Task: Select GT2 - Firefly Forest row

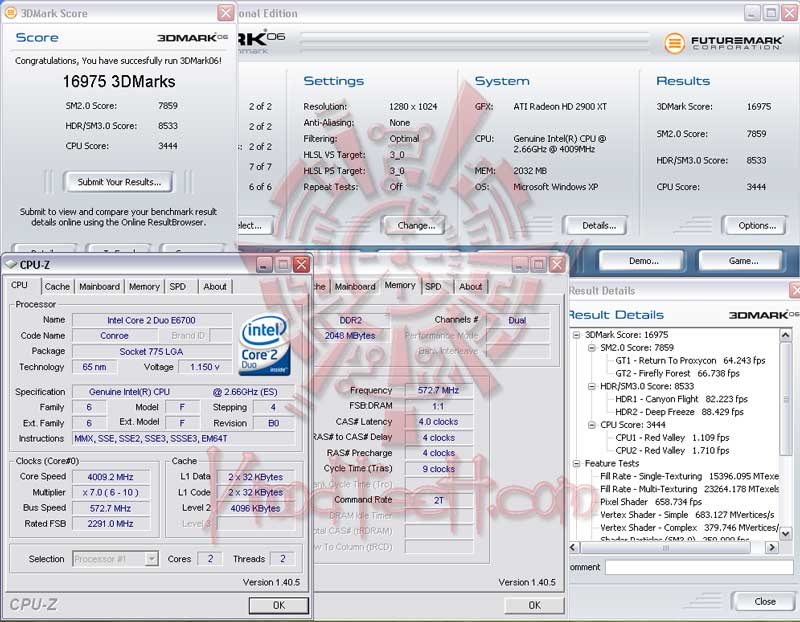Action: pyautogui.click(x=677, y=374)
